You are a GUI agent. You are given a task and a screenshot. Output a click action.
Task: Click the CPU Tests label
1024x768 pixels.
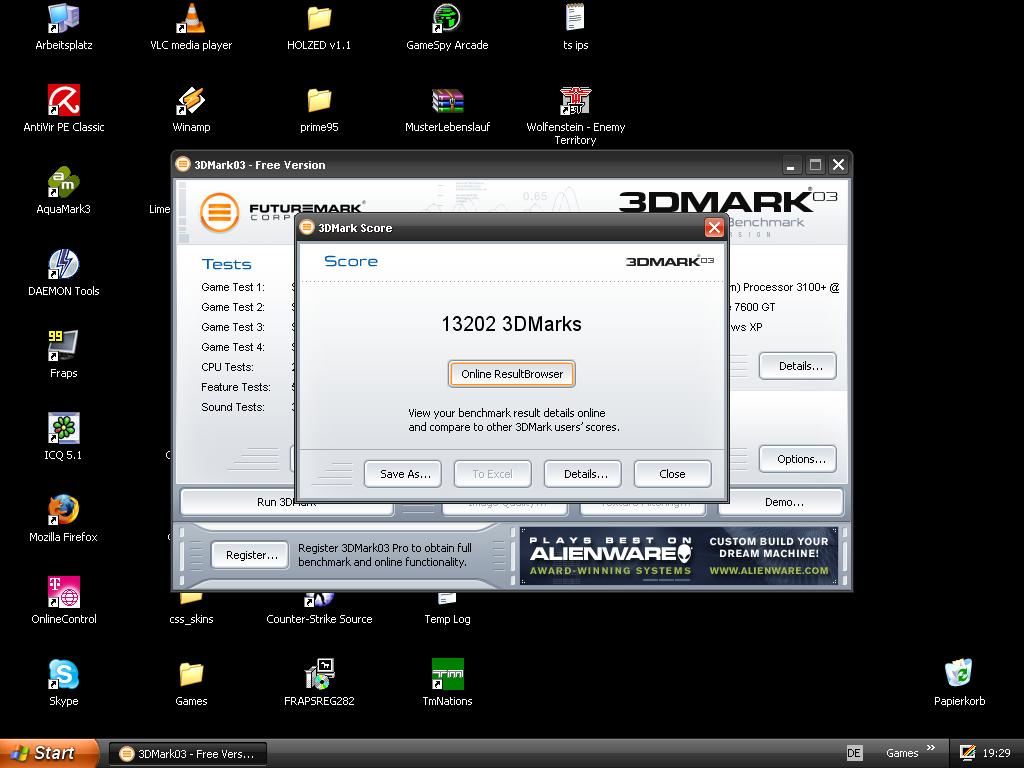(227, 367)
